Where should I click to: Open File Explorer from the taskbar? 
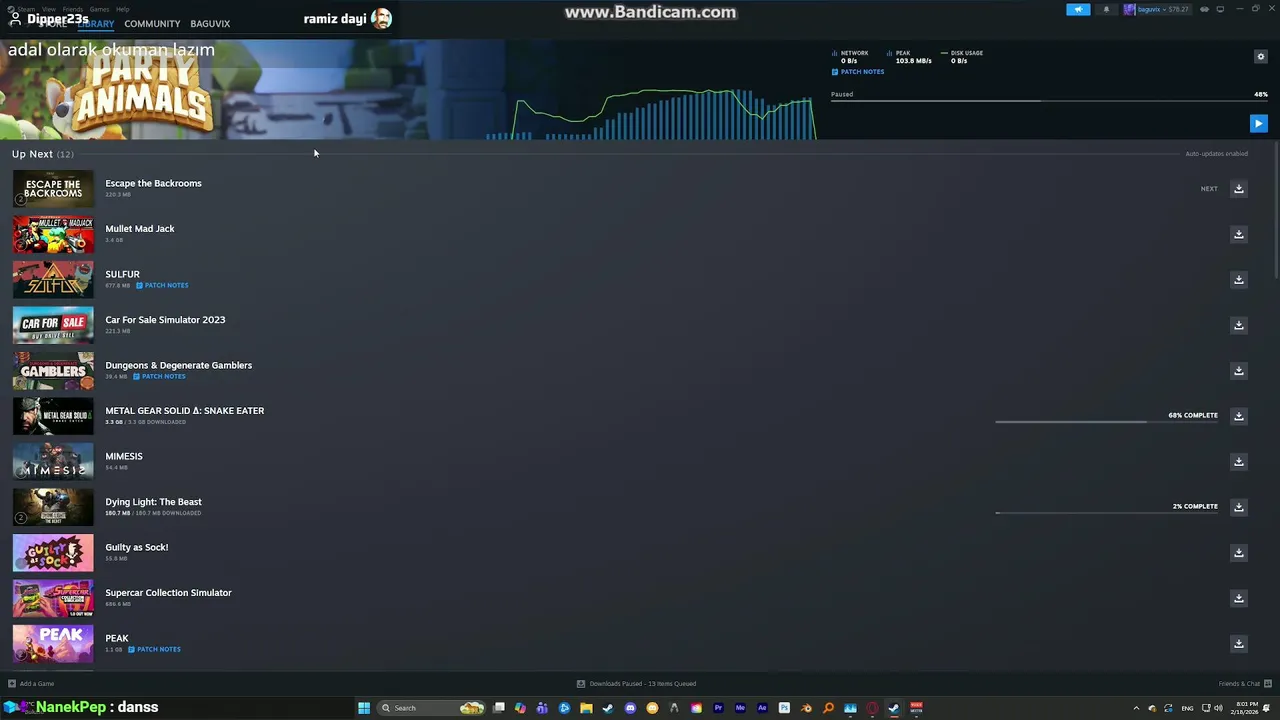click(586, 708)
